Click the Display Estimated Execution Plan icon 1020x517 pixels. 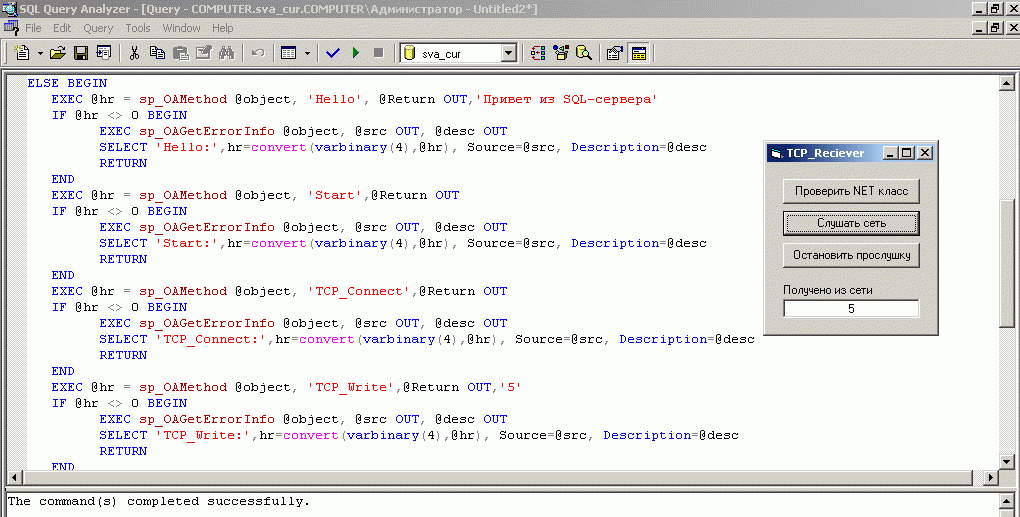(x=538, y=53)
